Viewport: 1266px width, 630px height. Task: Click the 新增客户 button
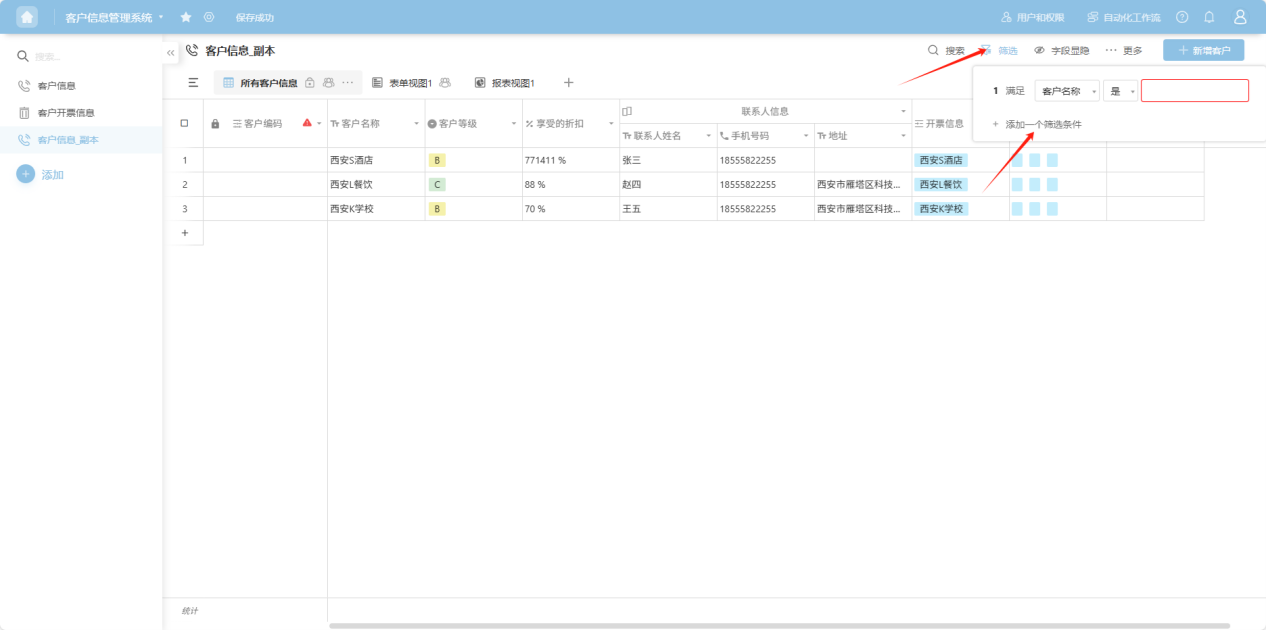coord(1203,50)
